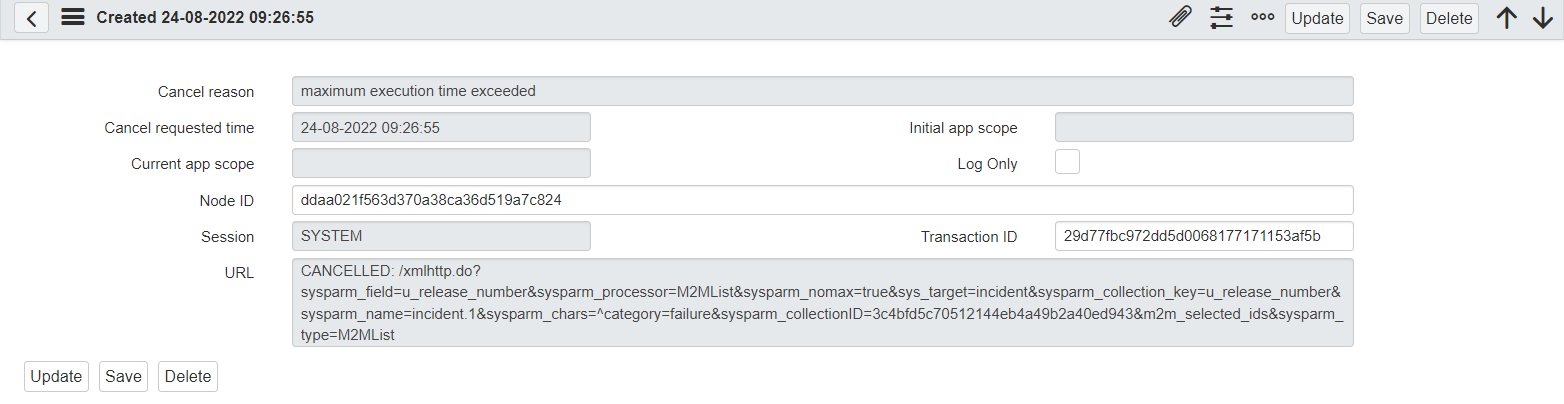Image resolution: width=1564 pixels, height=404 pixels.
Task: Open the personalize form settings icon
Action: [x=1221, y=18]
